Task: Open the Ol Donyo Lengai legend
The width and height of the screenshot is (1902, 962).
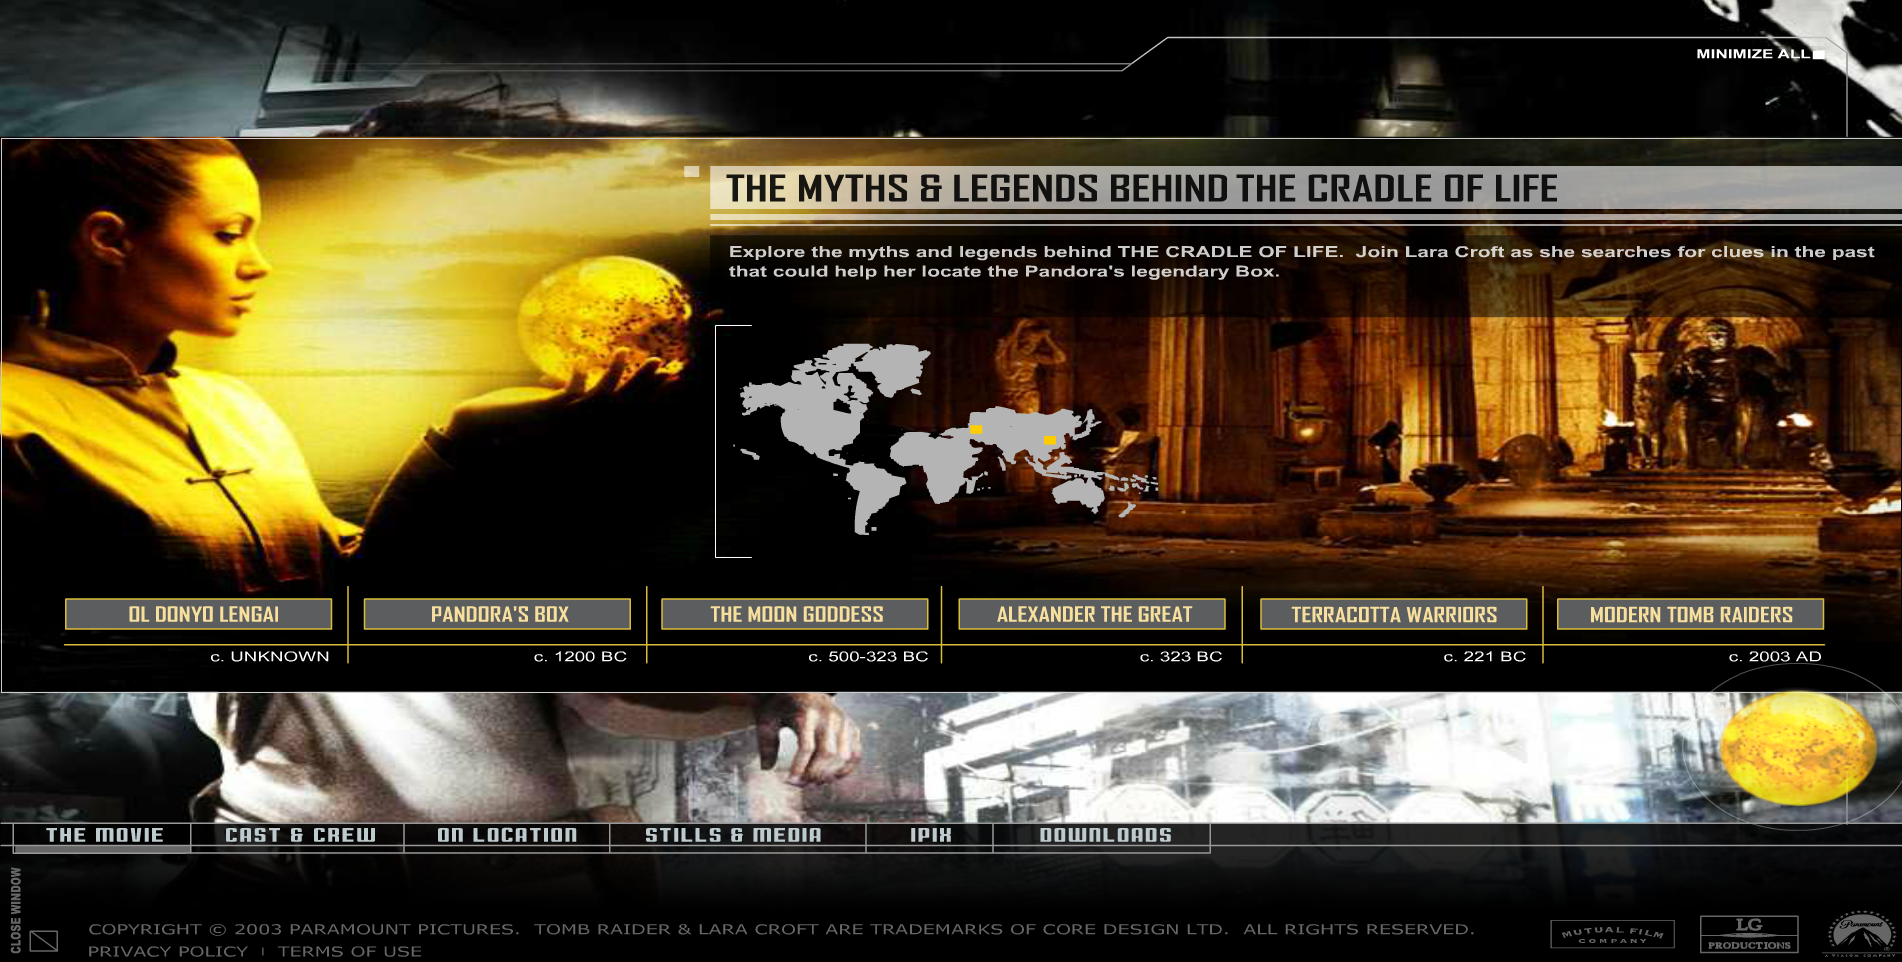Action: (198, 614)
